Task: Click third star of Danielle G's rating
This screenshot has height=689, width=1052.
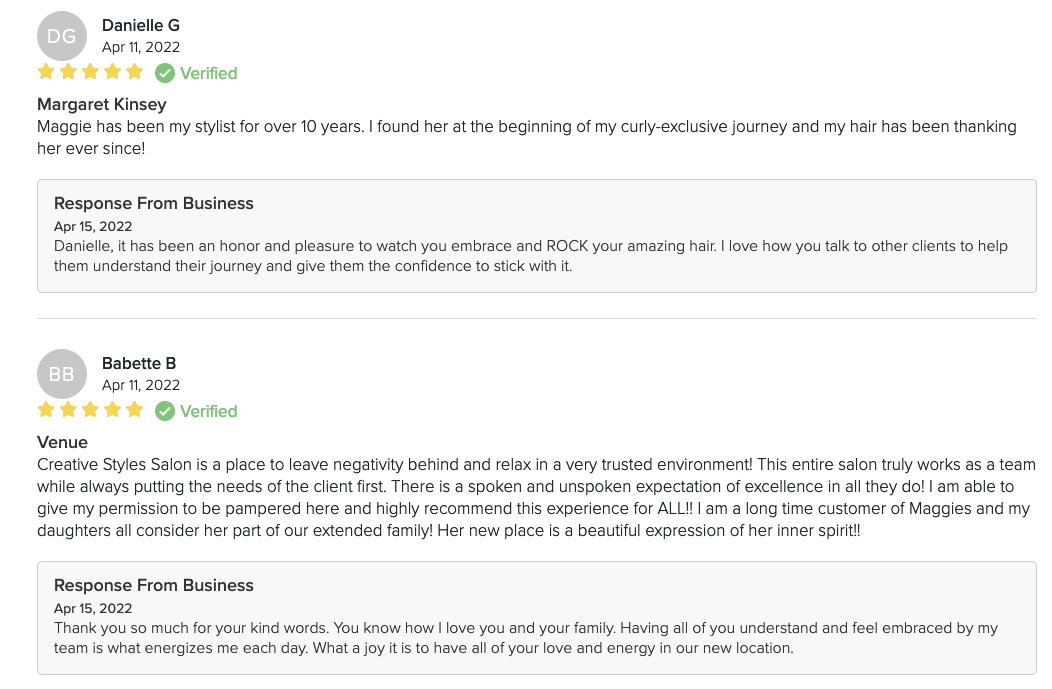Action: pyautogui.click(x=90, y=72)
